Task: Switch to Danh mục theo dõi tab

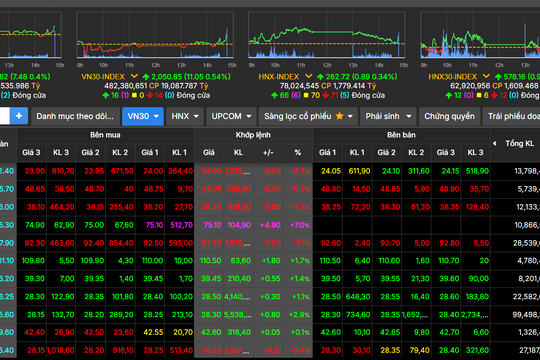Action: pos(75,116)
